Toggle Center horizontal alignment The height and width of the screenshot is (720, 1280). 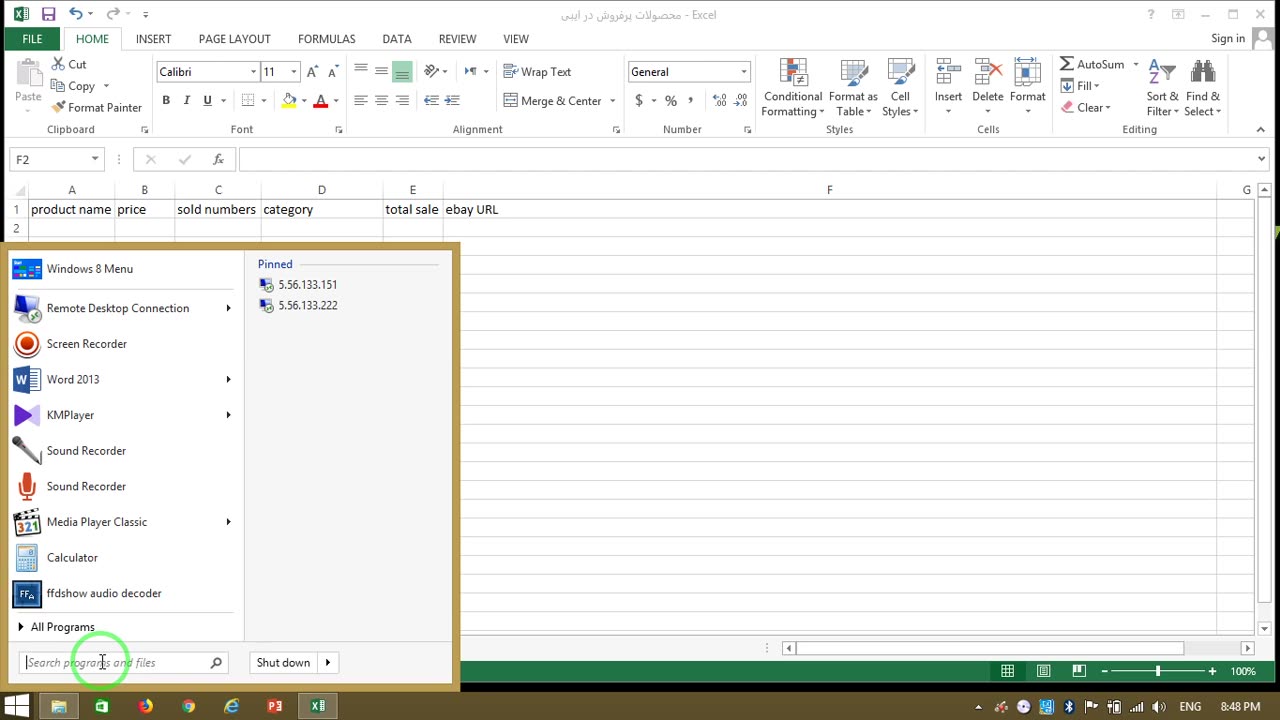coord(381,100)
